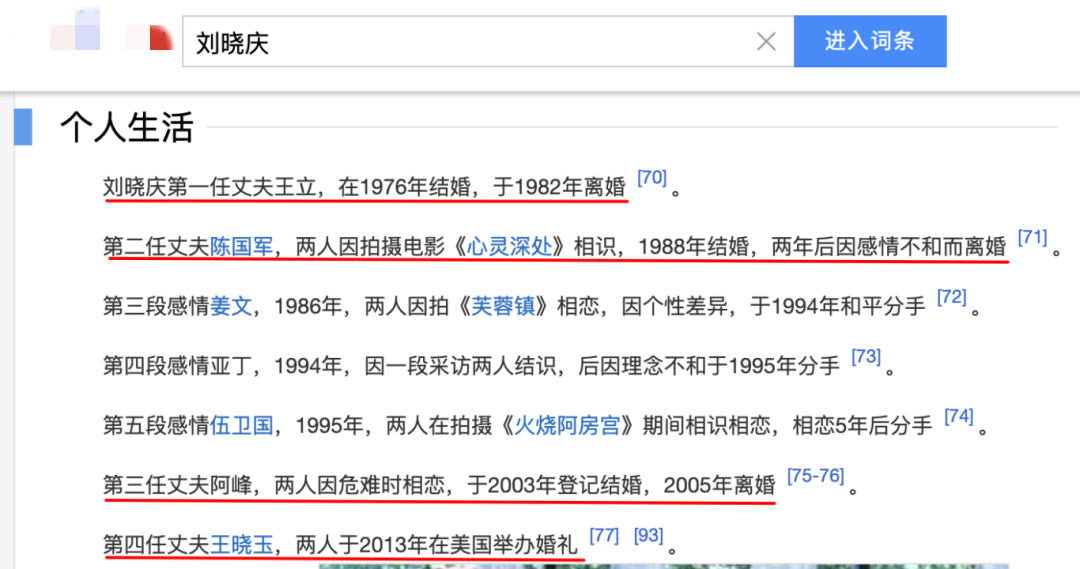Screen dimensions: 1080x569
Task: Open the 火烧阿房宫 link
Action: tap(567, 426)
